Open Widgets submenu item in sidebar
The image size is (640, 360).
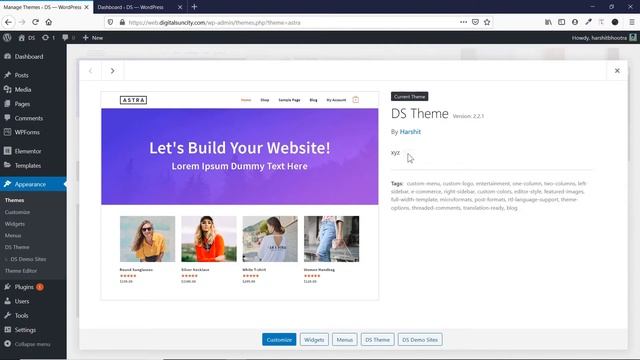pyautogui.click(x=15, y=224)
